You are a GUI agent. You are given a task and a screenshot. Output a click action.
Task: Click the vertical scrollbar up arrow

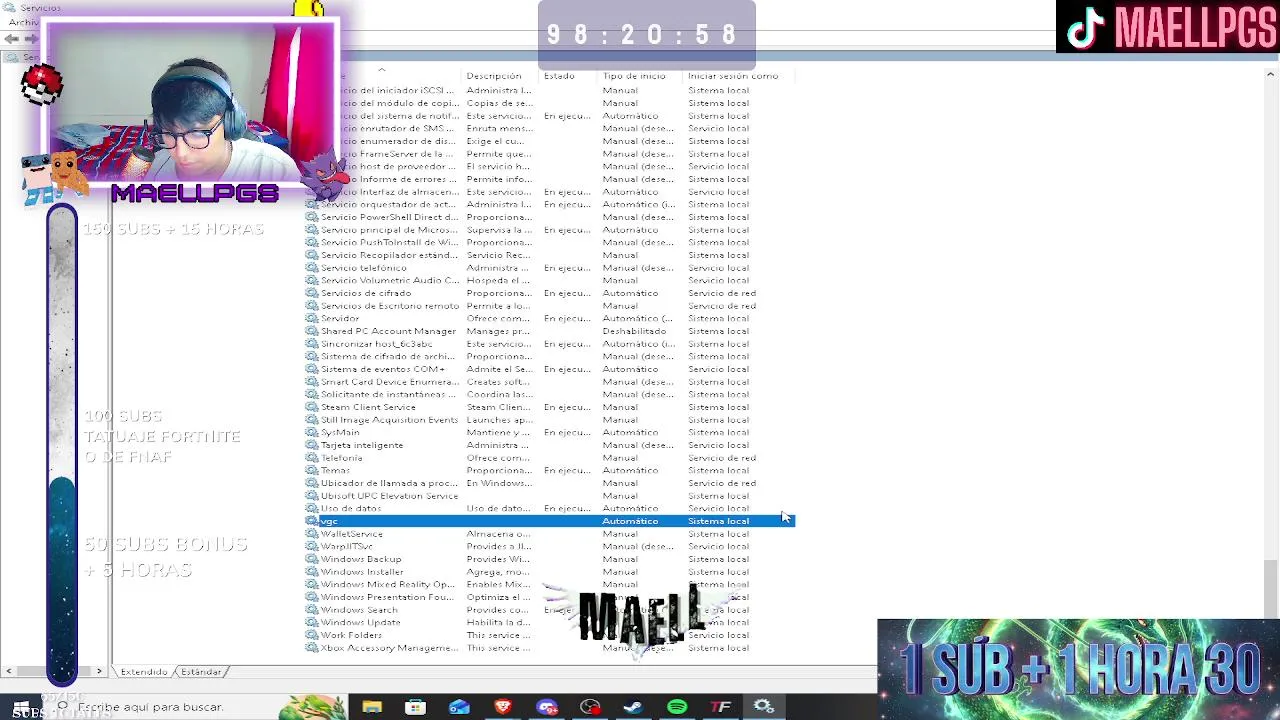point(1271,75)
